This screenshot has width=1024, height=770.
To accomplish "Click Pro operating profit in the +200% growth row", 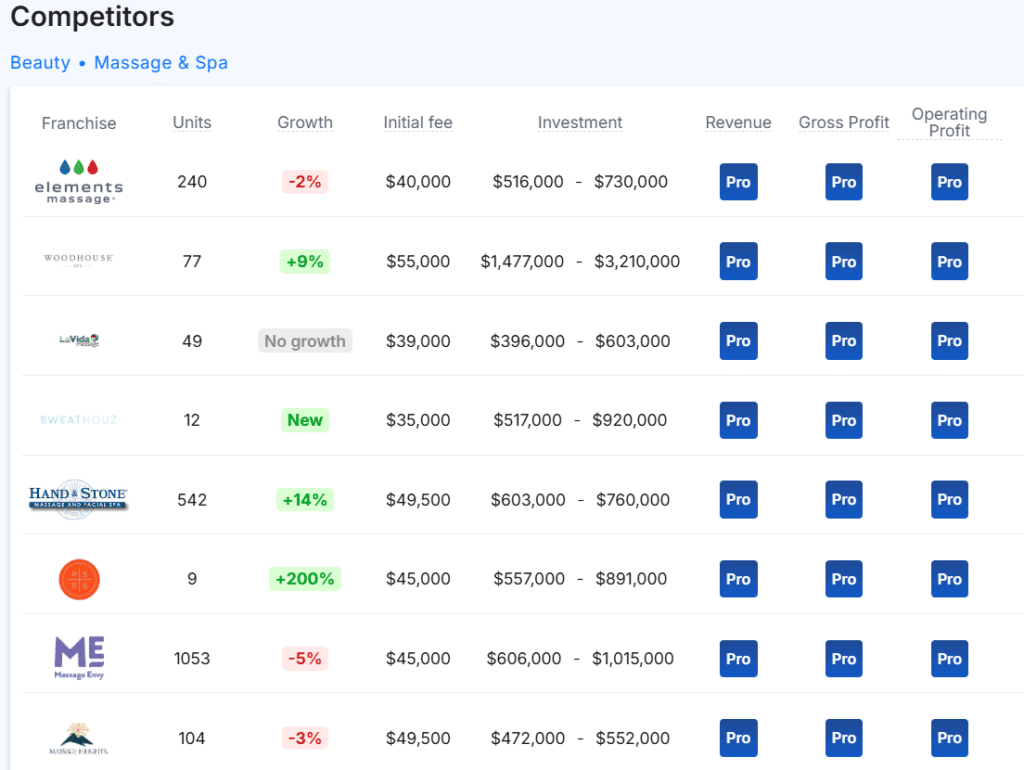I will tap(950, 579).
